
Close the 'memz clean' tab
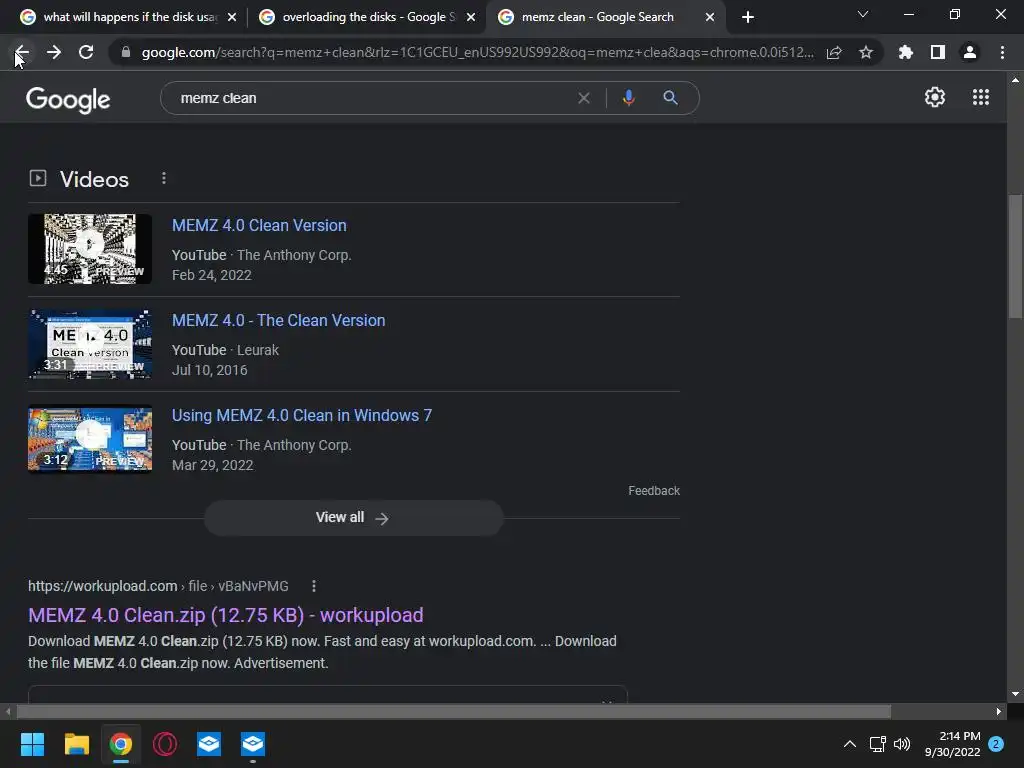coord(710,17)
